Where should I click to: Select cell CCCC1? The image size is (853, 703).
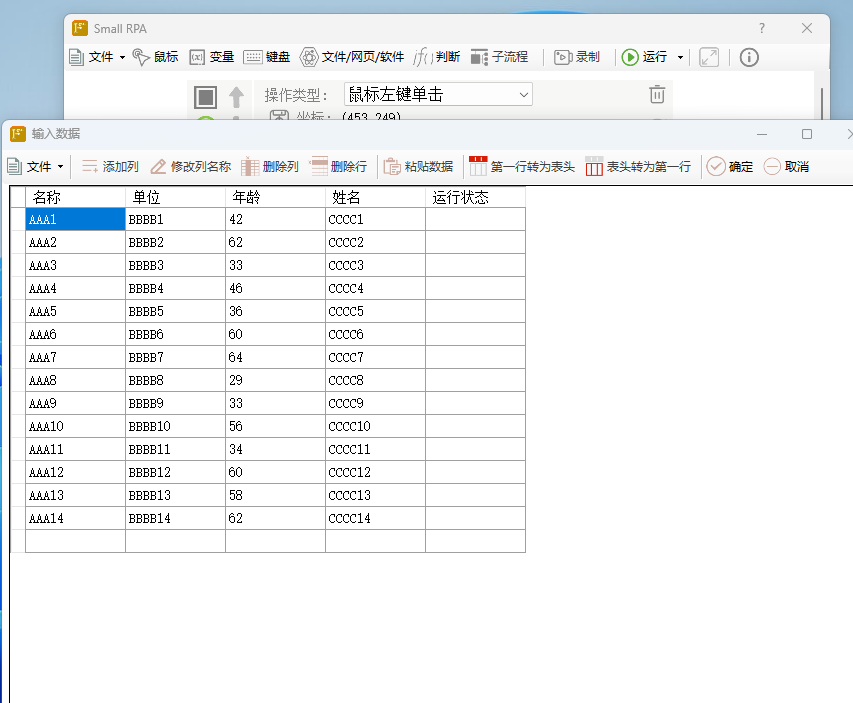tap(375, 219)
